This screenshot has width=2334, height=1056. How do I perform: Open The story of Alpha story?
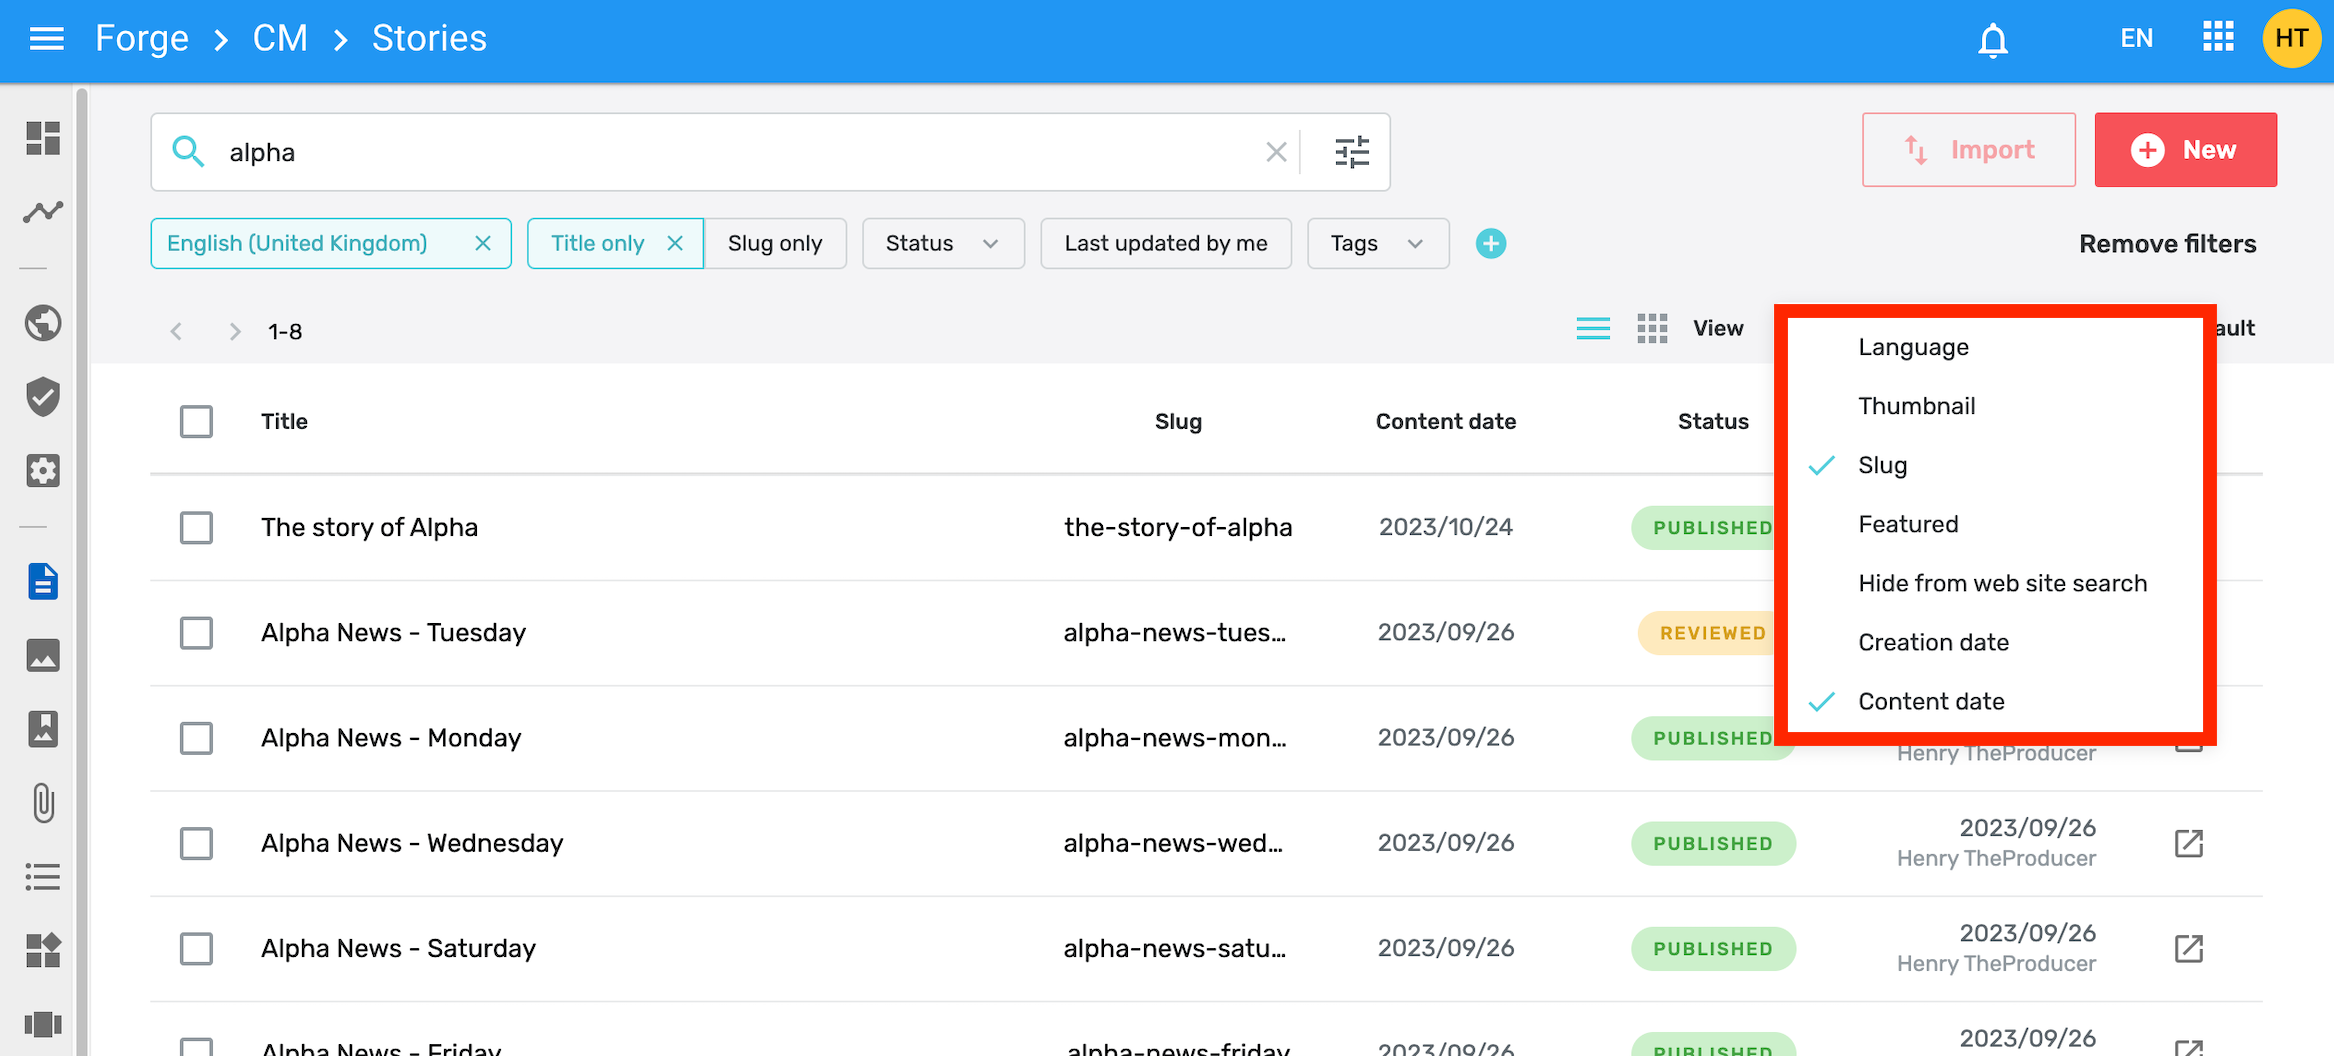pyautogui.click(x=369, y=527)
